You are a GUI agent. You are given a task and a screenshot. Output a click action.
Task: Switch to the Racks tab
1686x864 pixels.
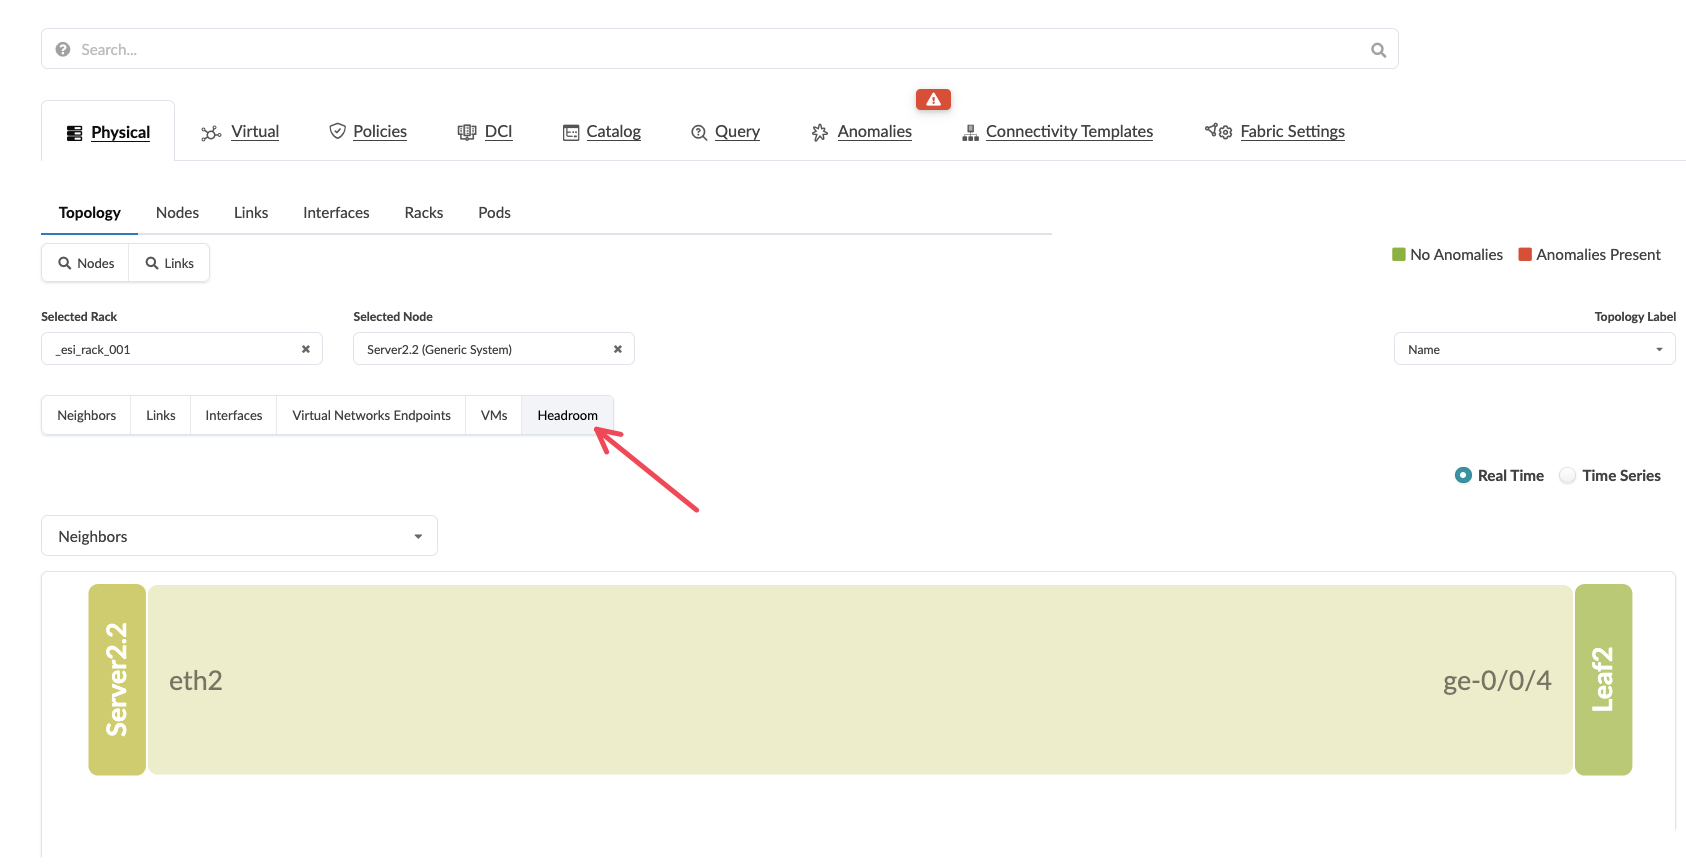[x=424, y=213]
